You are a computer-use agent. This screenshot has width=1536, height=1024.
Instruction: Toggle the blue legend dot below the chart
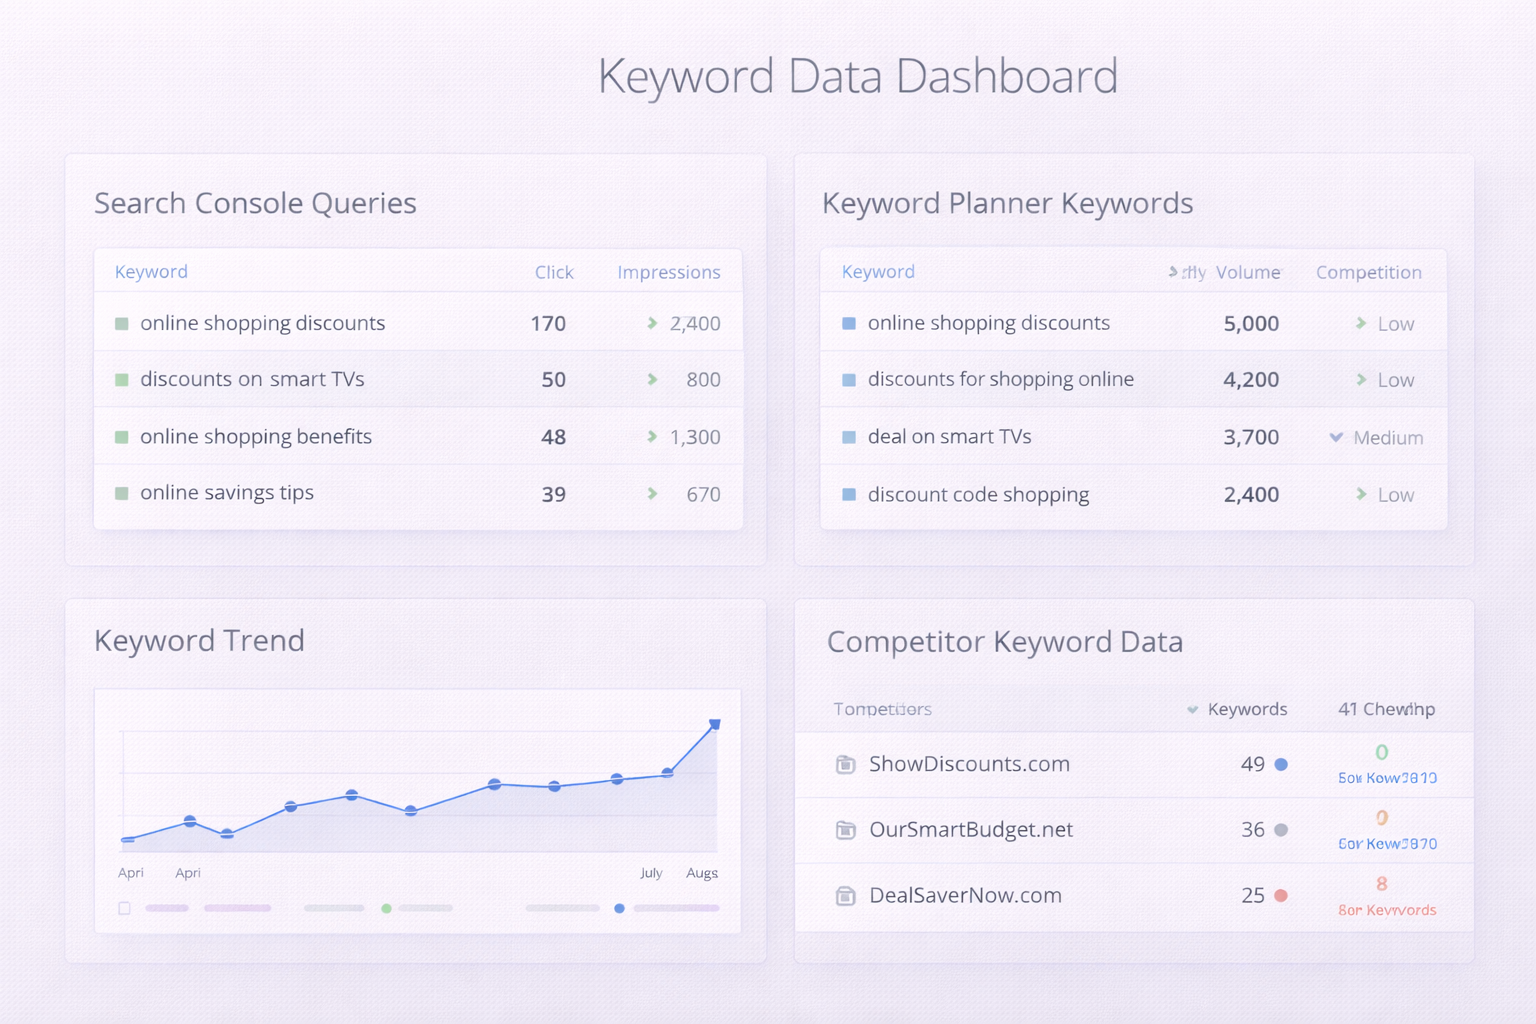click(x=619, y=908)
